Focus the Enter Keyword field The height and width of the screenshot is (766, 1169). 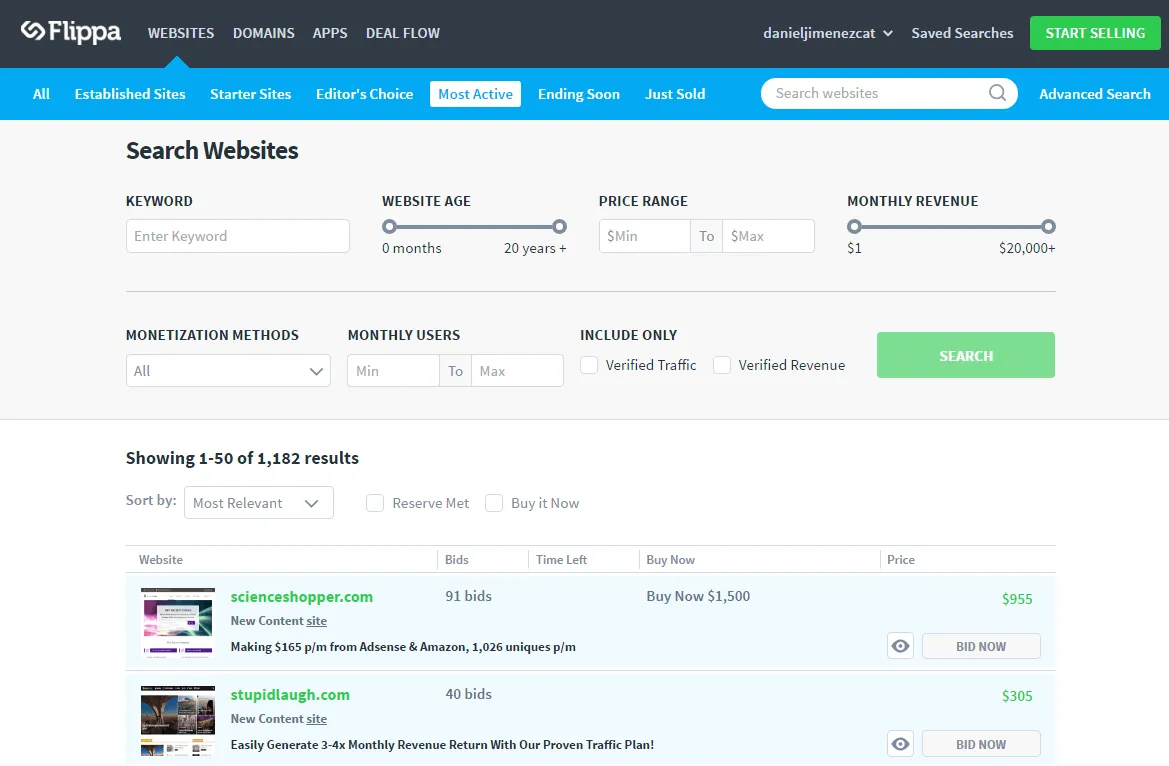tap(238, 236)
